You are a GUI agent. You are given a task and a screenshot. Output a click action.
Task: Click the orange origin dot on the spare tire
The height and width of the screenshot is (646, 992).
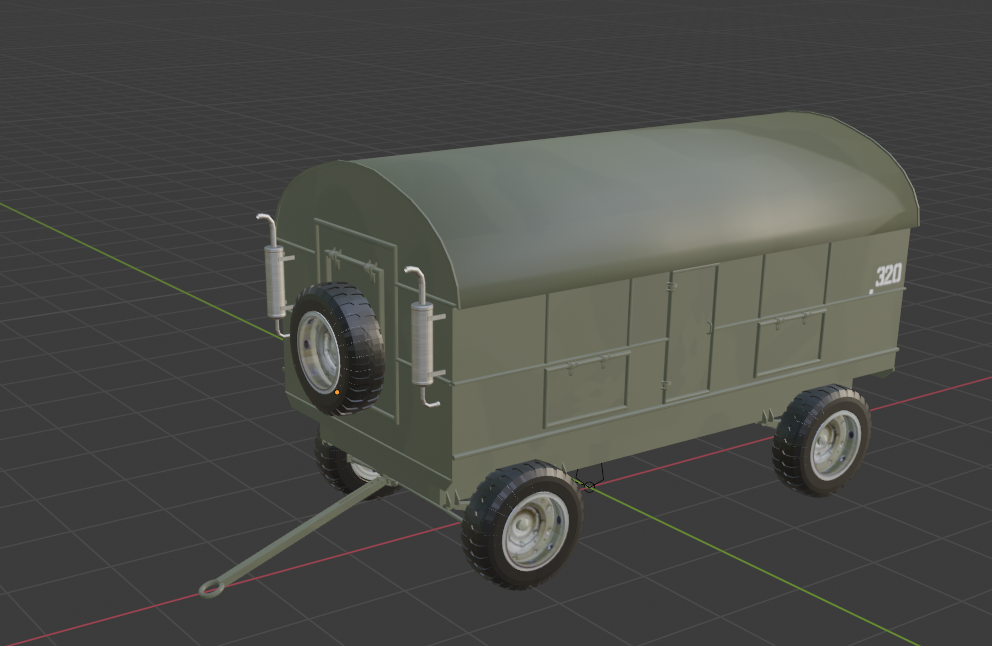click(337, 392)
